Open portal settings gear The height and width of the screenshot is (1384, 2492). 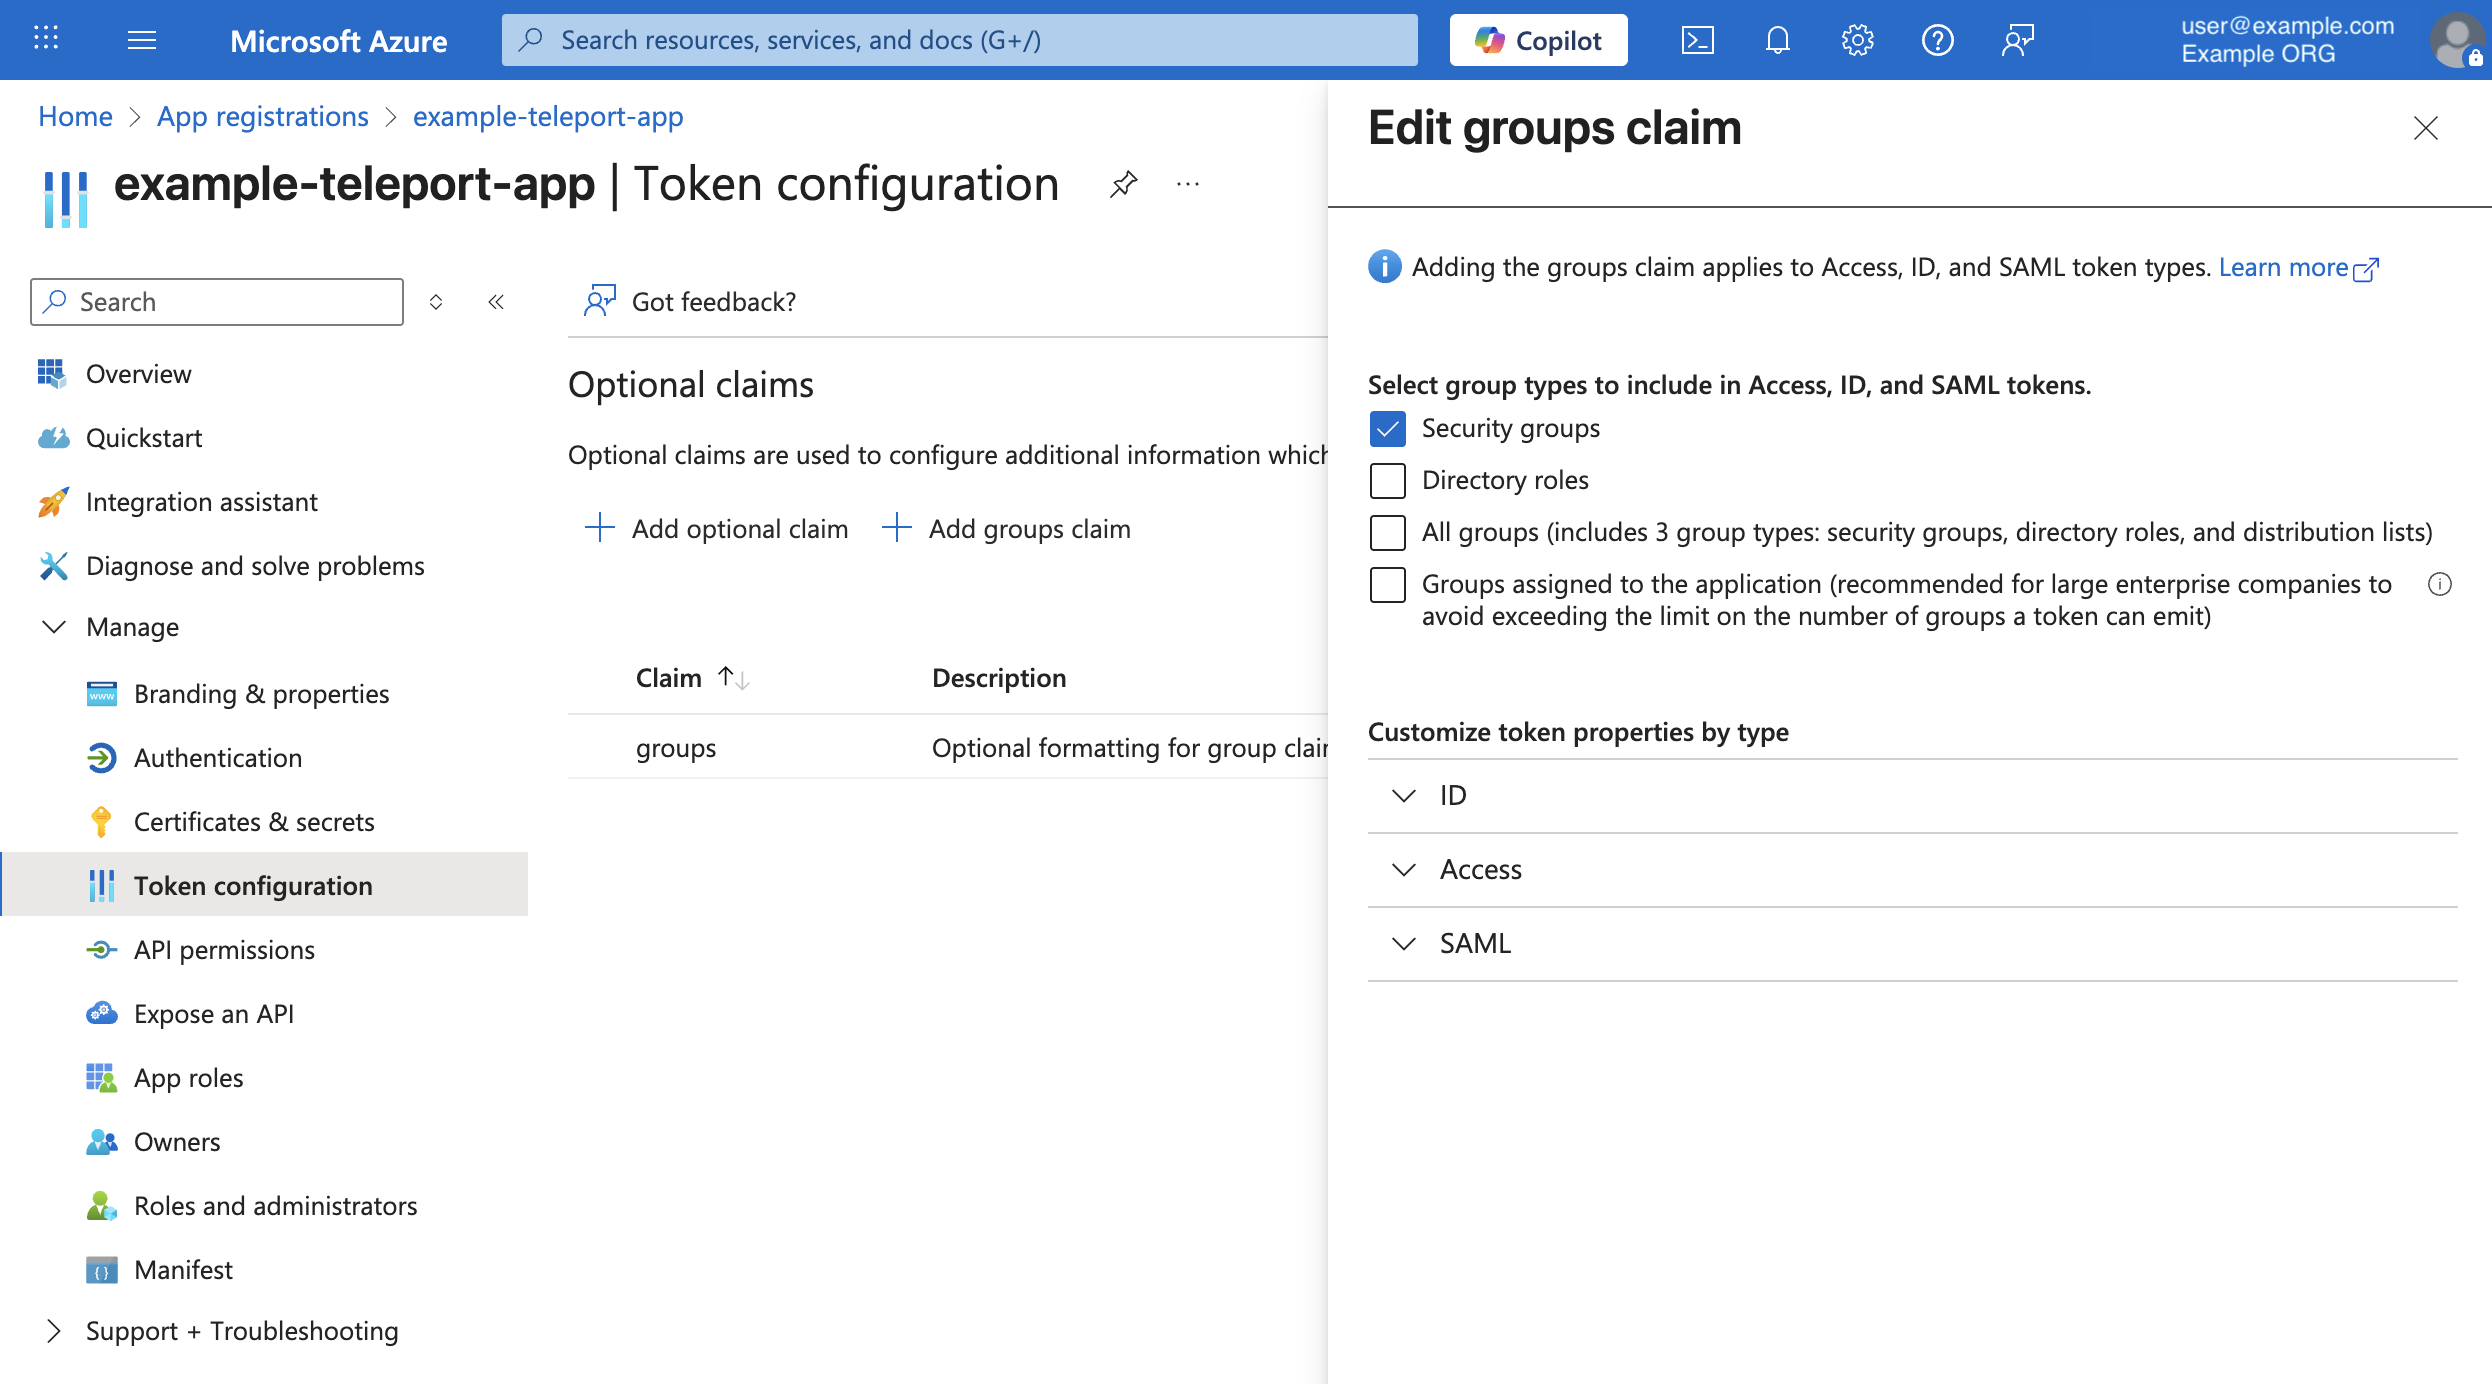coord(1857,40)
